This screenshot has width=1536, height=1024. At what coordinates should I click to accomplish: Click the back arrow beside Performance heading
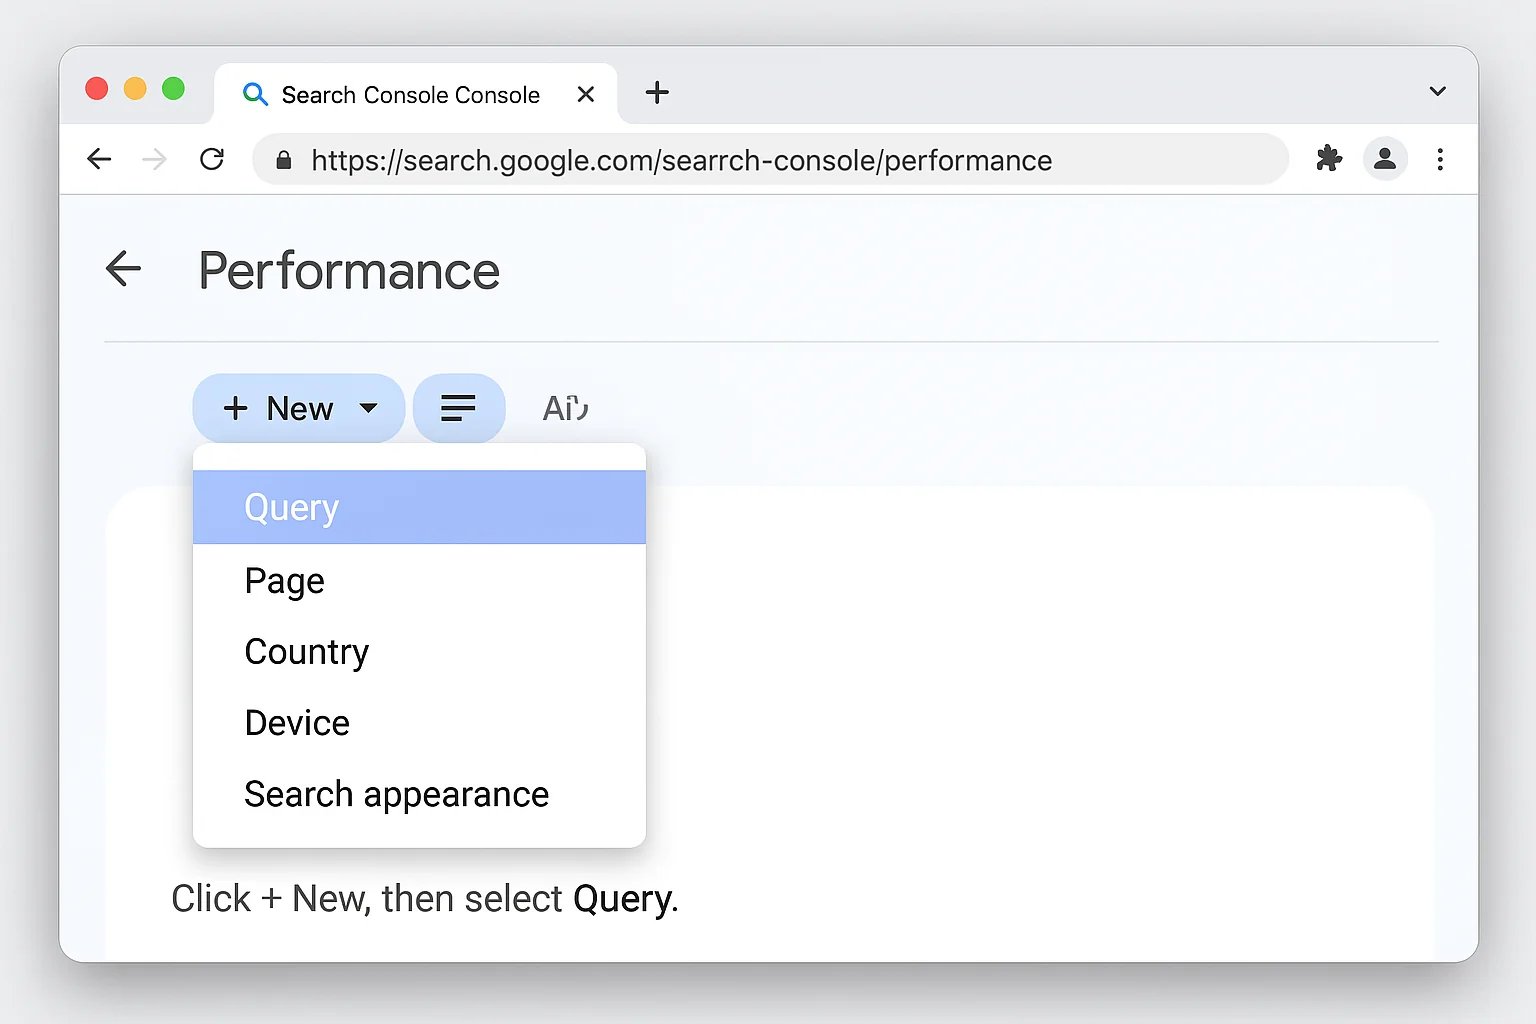tap(122, 268)
